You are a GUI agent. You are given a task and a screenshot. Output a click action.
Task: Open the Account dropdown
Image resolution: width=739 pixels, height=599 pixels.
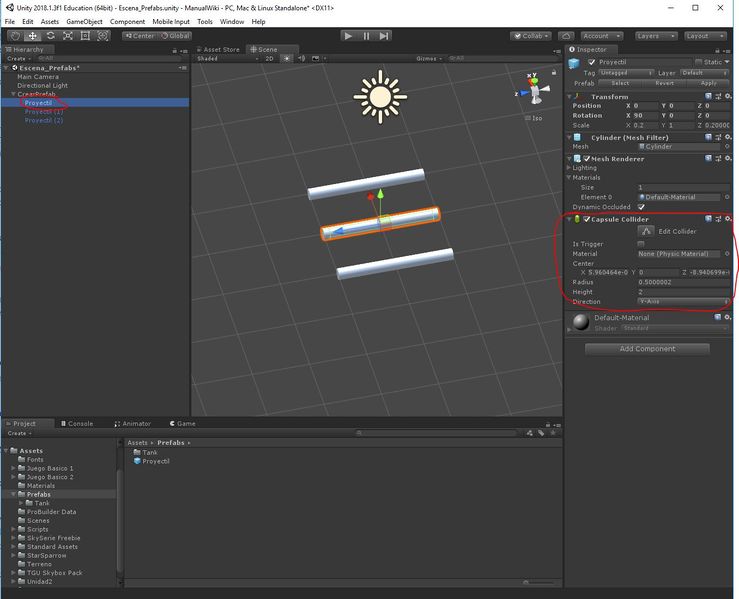(602, 36)
